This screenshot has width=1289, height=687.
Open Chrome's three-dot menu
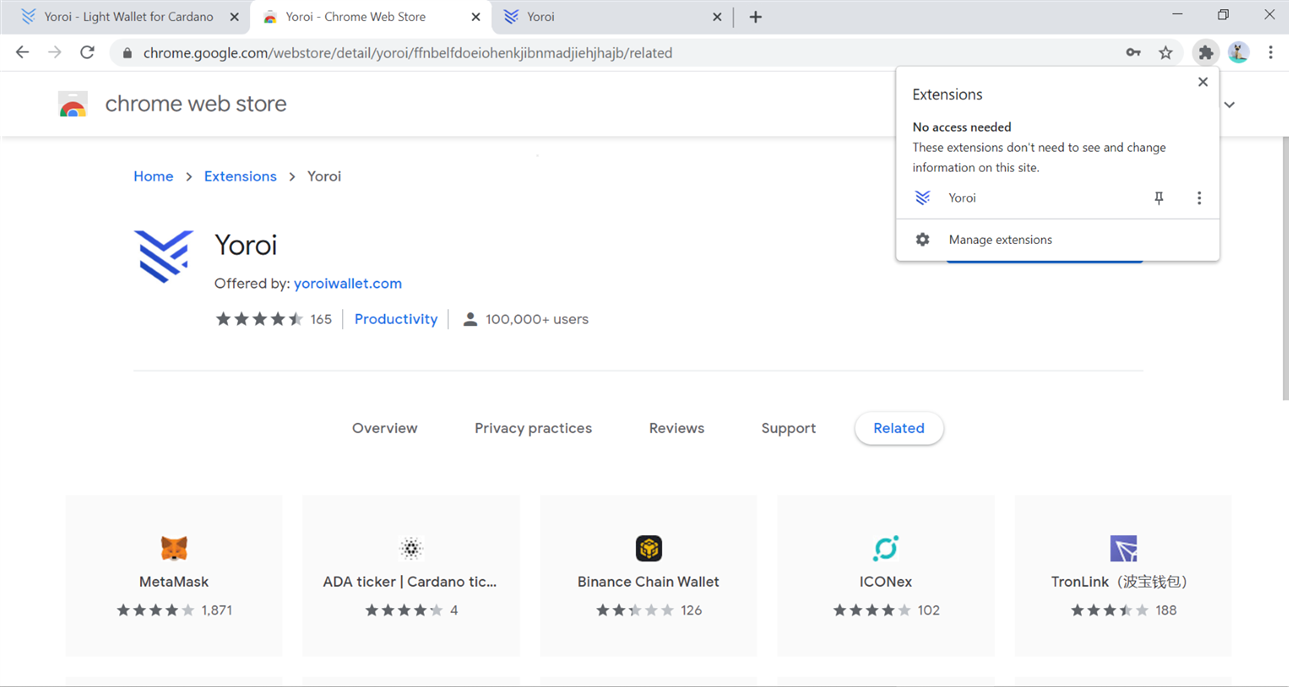click(1270, 53)
